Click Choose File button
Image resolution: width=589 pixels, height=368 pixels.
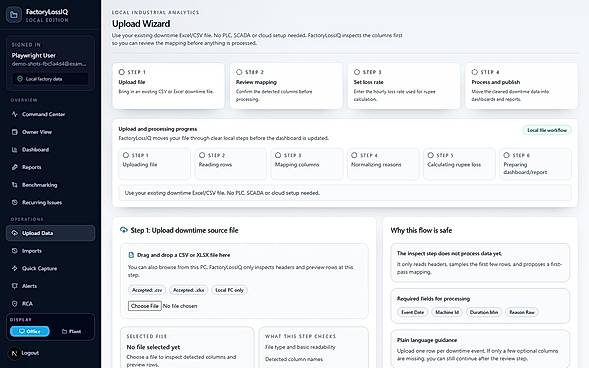145,306
